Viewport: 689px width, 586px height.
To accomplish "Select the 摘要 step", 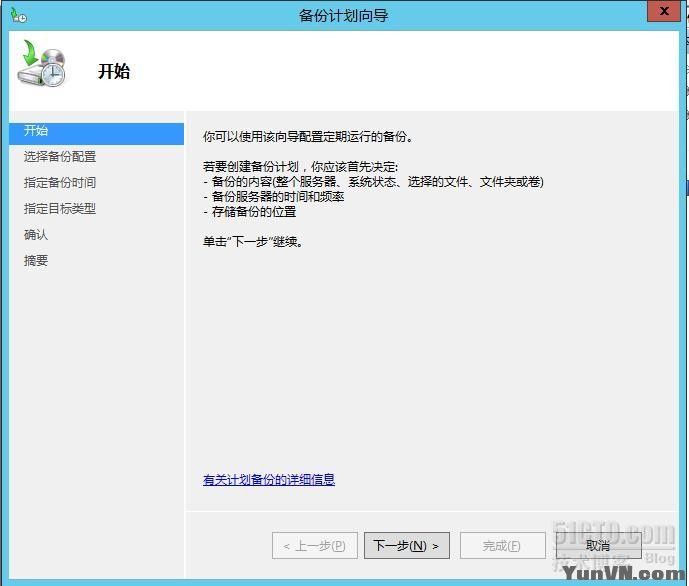I will pyautogui.click(x=36, y=260).
